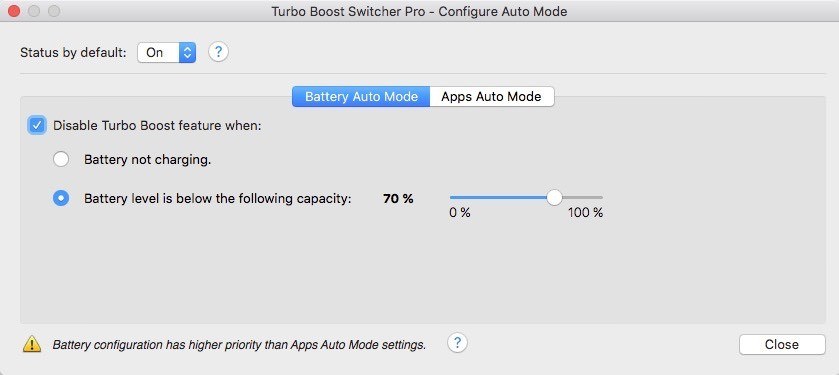Select the Battery not charging radio button
This screenshot has height=375, width=839.
61,159
